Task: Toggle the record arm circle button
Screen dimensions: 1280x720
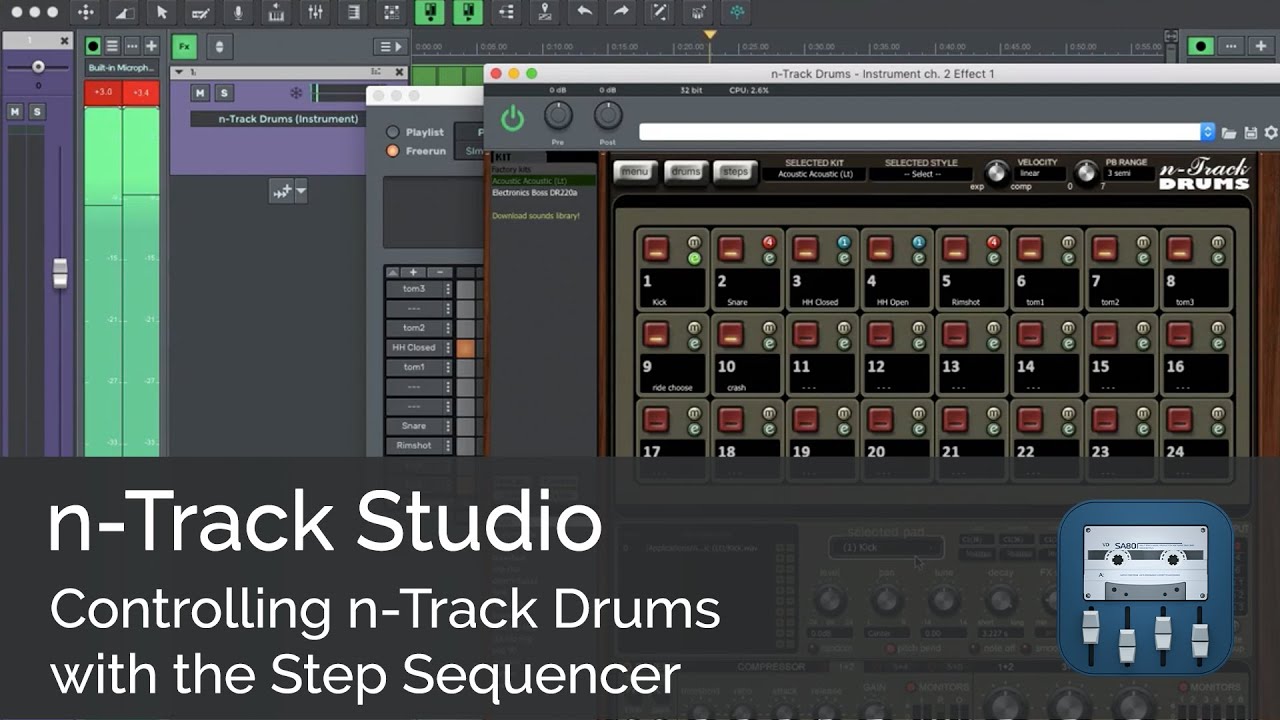Action: pyautogui.click(x=93, y=46)
